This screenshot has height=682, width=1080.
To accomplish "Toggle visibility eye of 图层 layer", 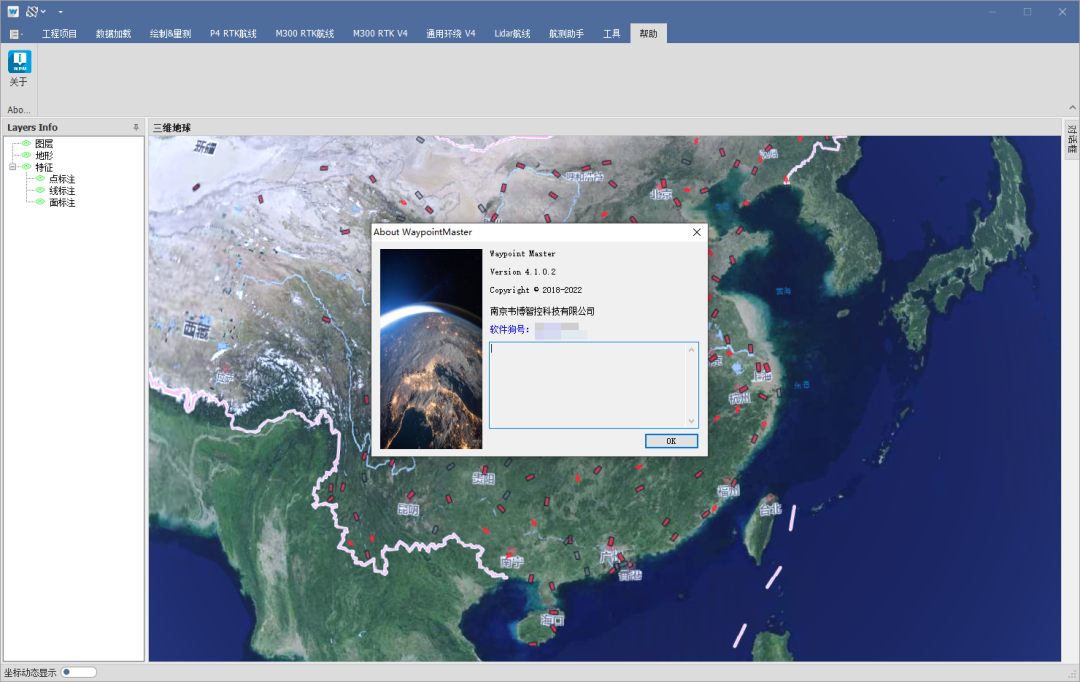I will 26,143.
